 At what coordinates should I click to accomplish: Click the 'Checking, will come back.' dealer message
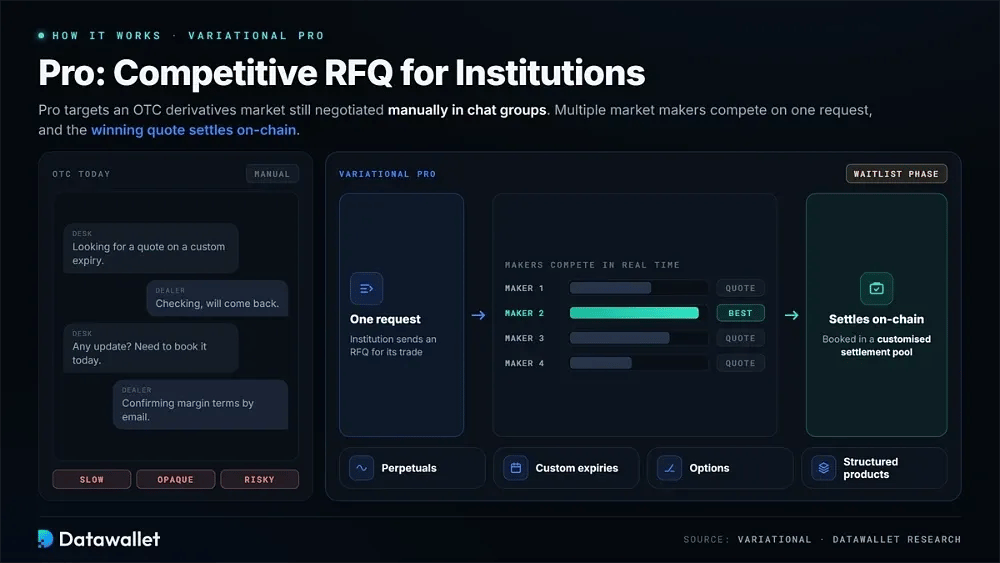pyautogui.click(x=217, y=298)
